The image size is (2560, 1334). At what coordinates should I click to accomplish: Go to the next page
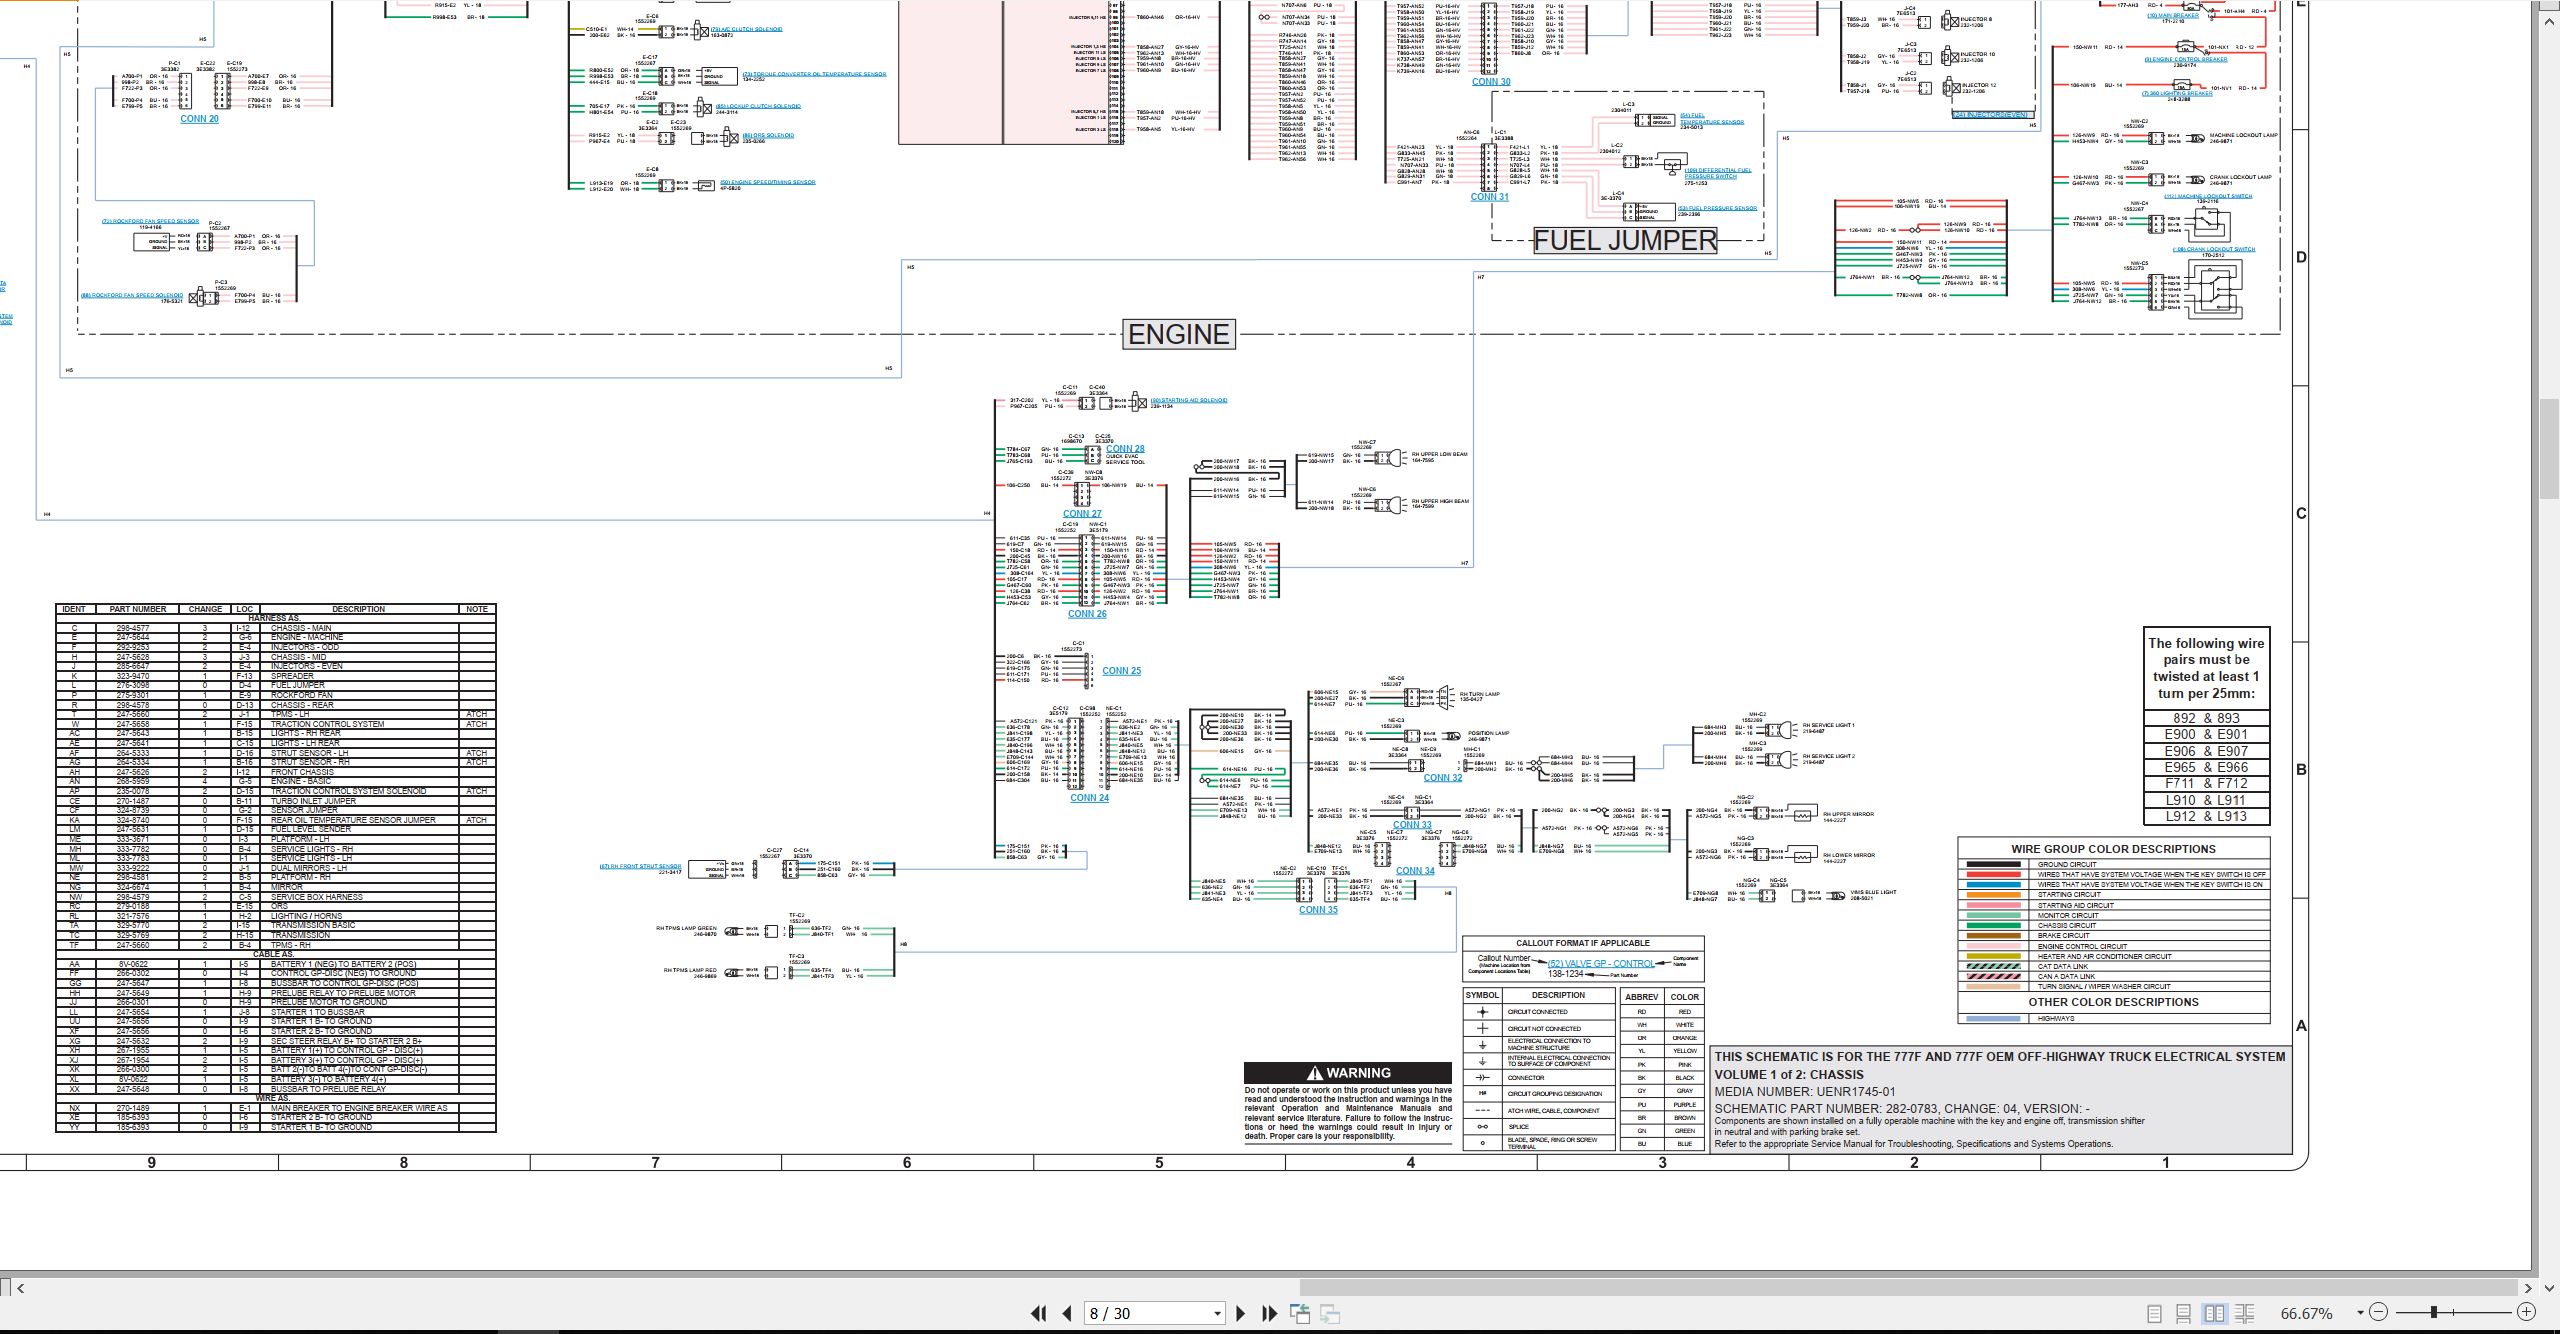(1241, 1313)
